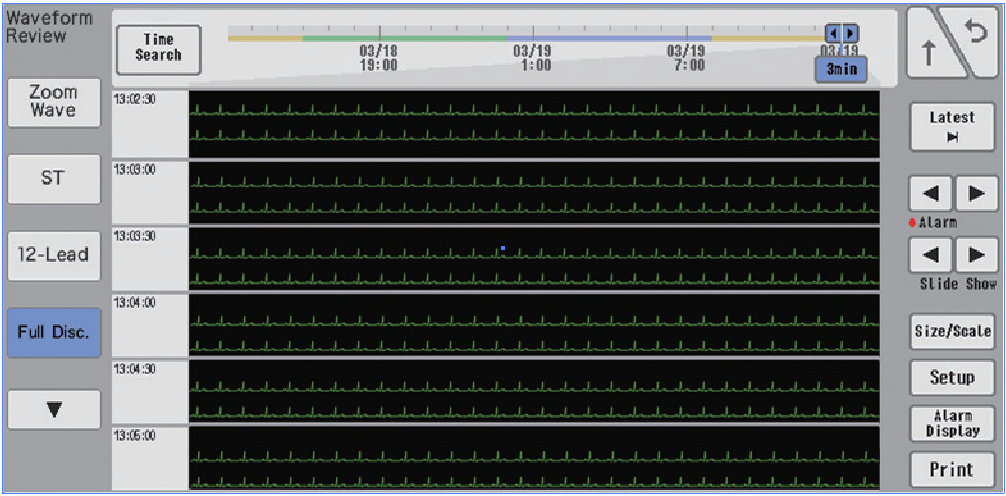This screenshot has height=496, width=1006.
Task: Expand more review options with down arrow
Action: (54, 409)
